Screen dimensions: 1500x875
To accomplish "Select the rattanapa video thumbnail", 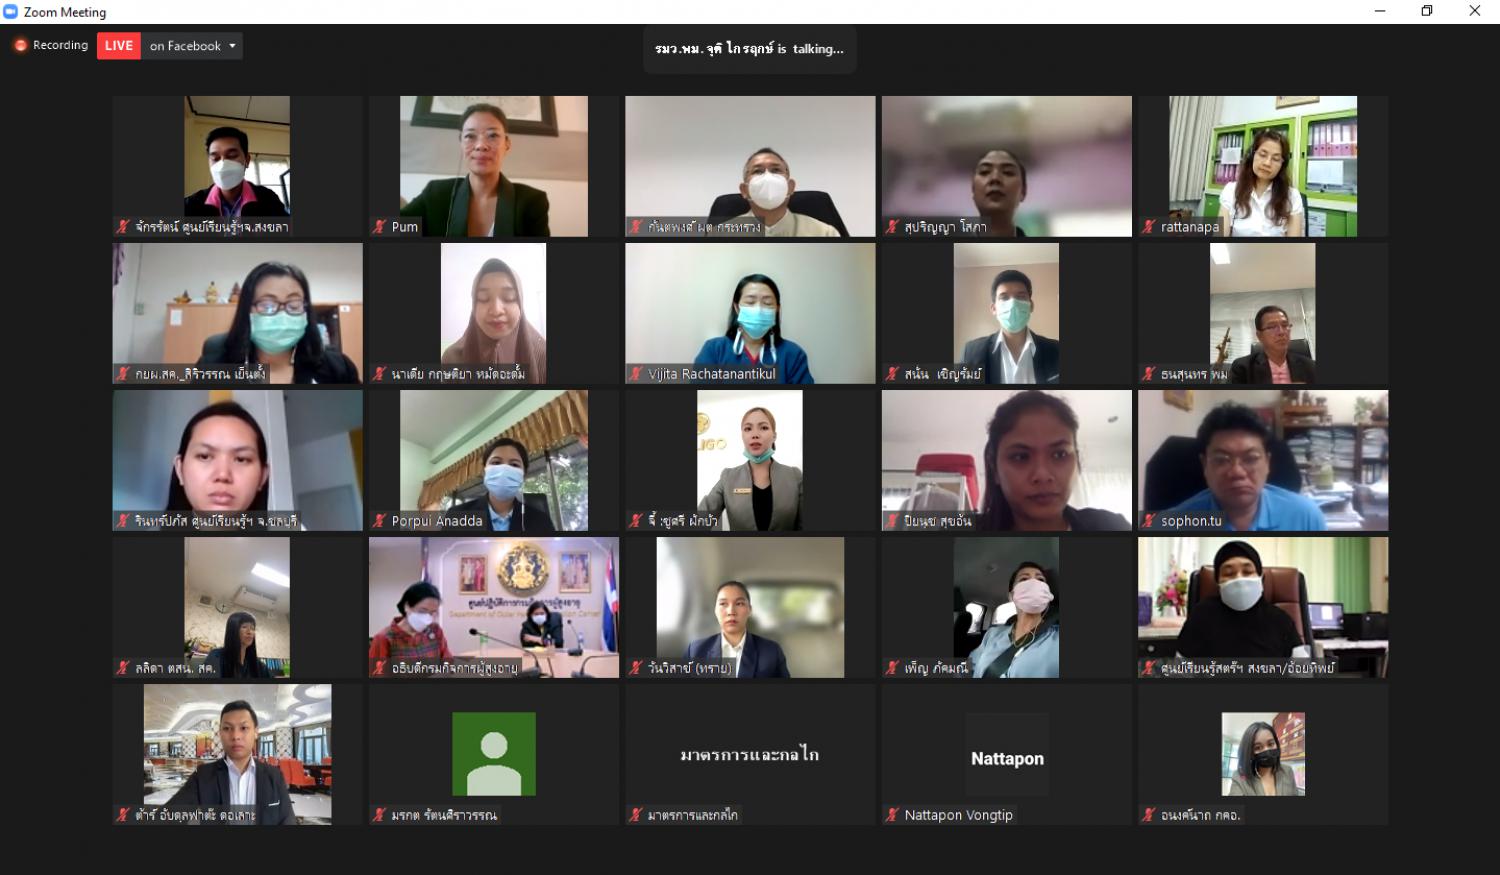I will click(1263, 166).
